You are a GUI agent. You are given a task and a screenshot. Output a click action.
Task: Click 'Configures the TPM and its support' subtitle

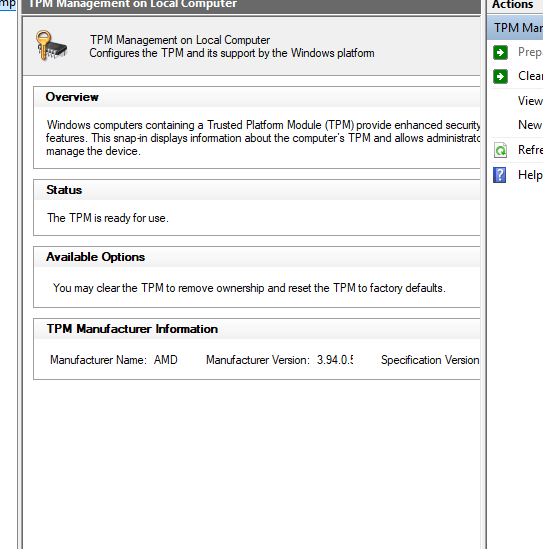pyautogui.click(x=232, y=53)
